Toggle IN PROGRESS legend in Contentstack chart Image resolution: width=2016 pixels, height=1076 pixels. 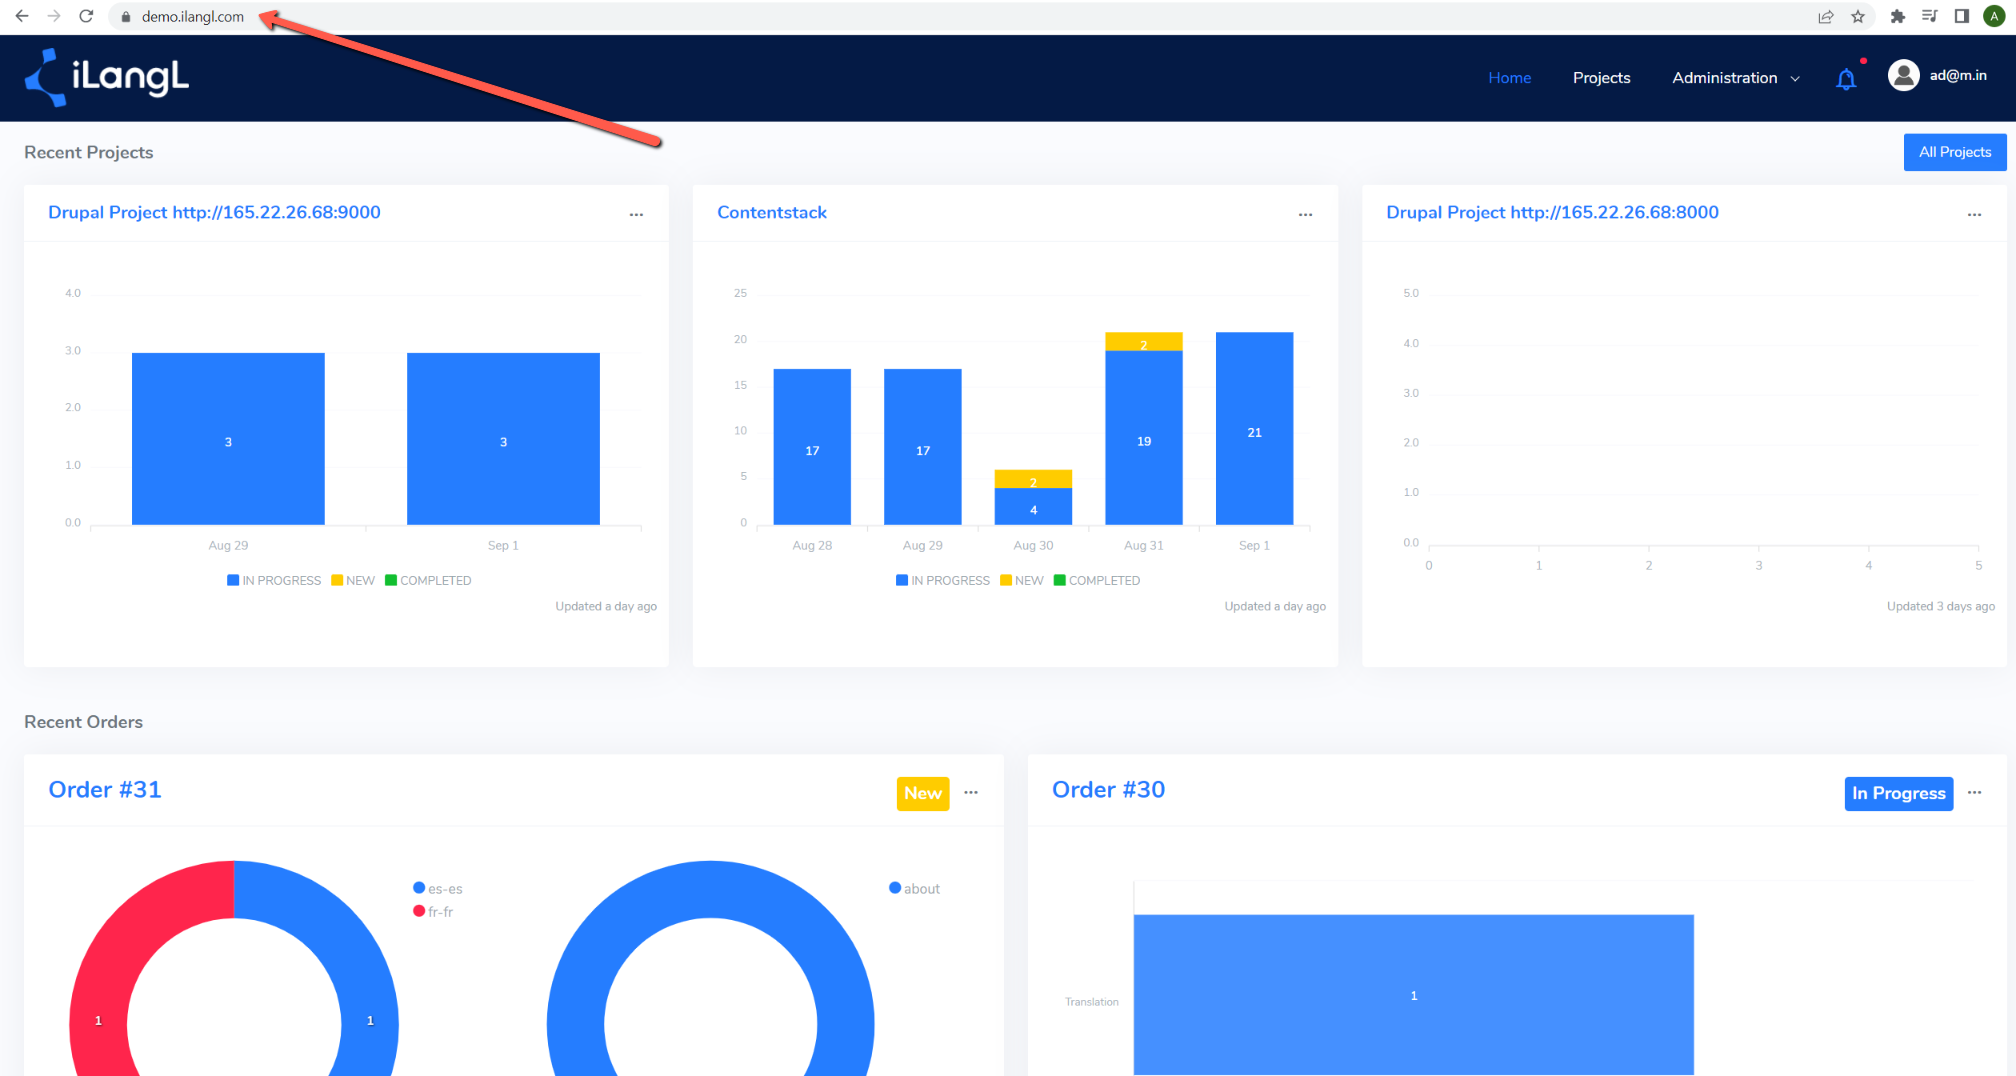[x=943, y=580]
